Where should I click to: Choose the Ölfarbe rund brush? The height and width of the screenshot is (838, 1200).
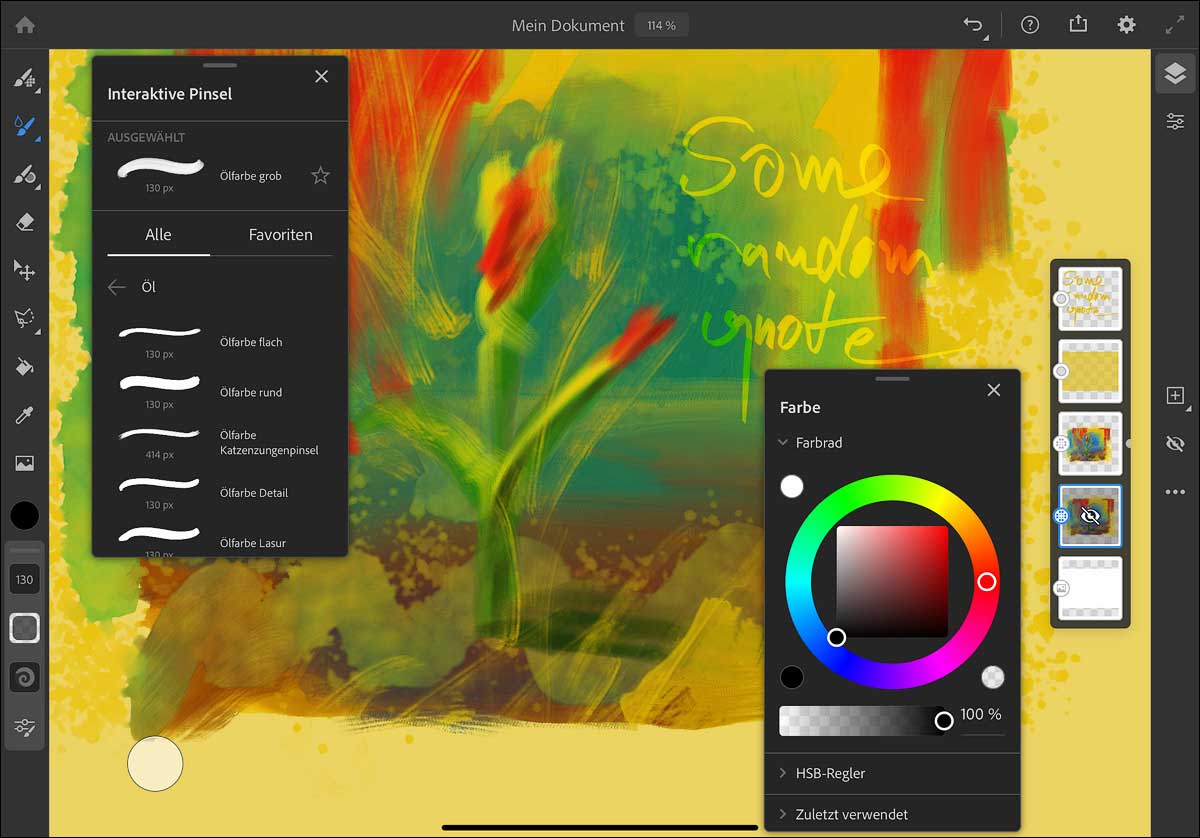(220, 392)
